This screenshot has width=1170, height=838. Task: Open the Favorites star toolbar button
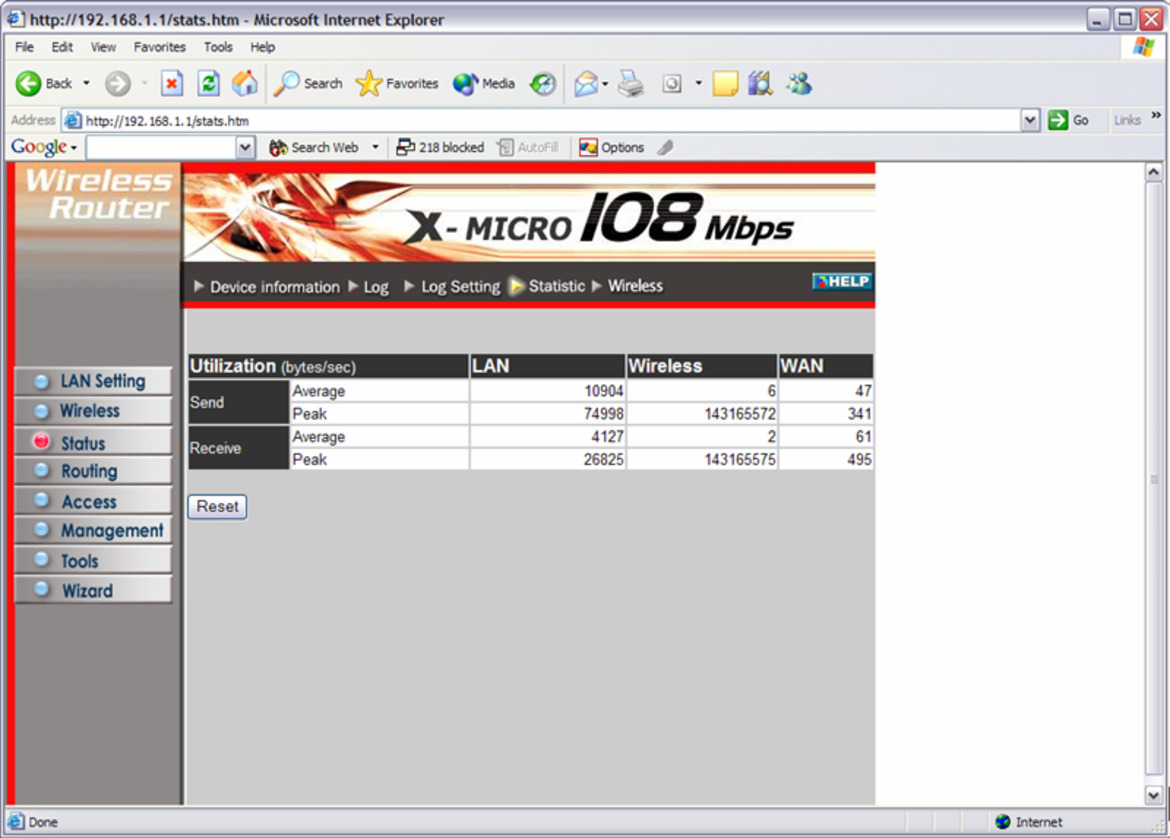(x=397, y=84)
